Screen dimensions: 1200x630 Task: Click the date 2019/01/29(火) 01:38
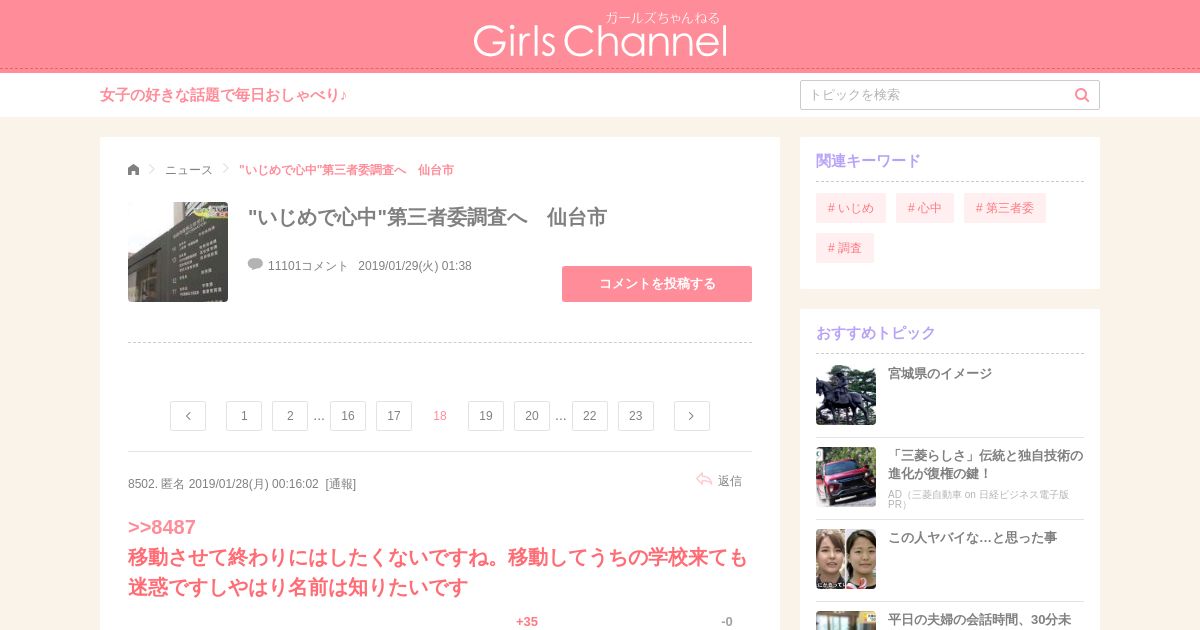[415, 266]
